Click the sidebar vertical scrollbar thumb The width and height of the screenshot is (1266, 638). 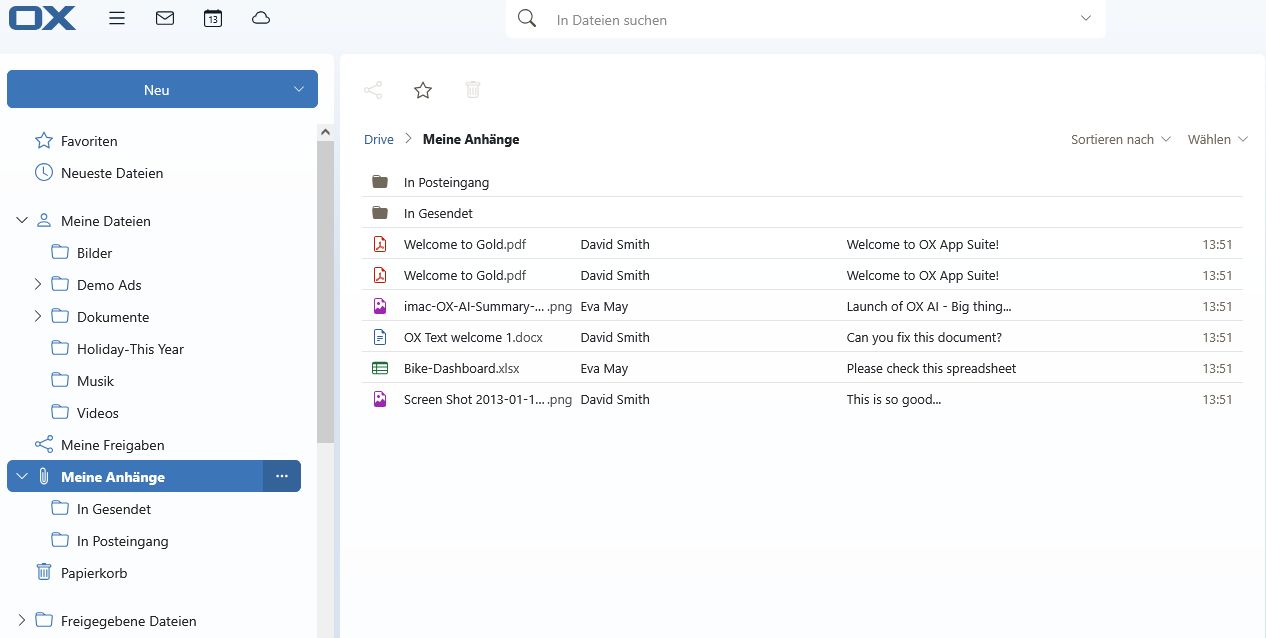pos(325,291)
